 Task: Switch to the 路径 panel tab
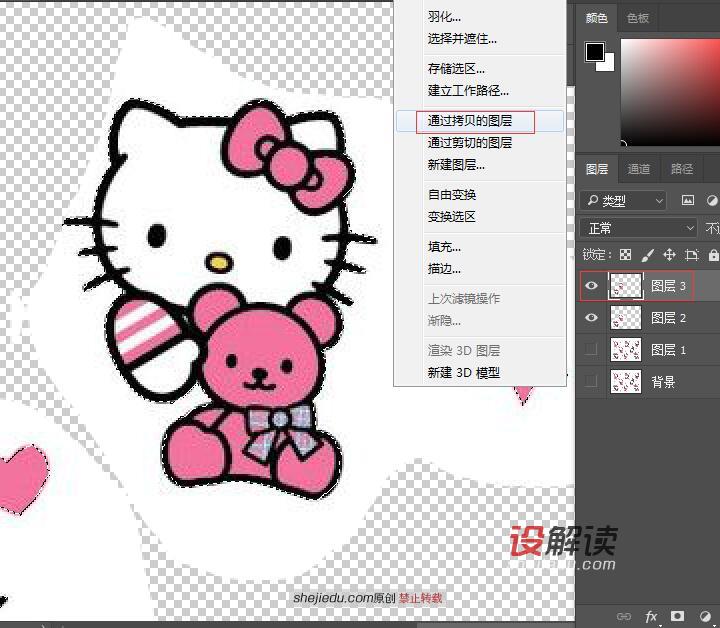681,169
